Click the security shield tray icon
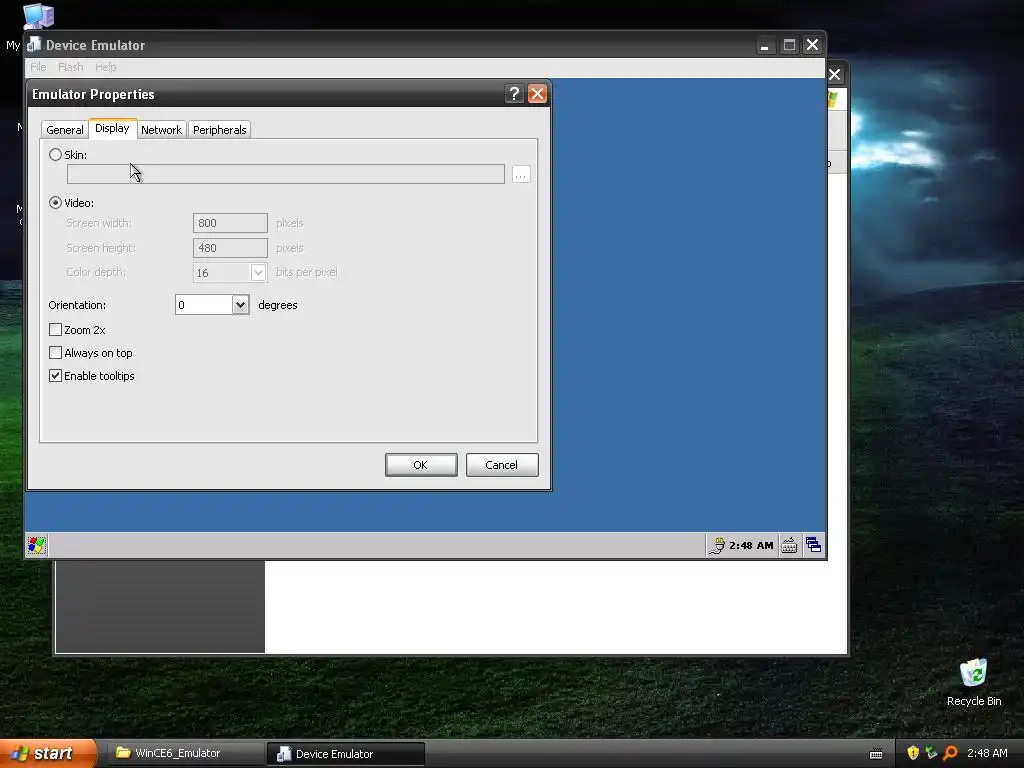This screenshot has height=768, width=1024. (x=913, y=753)
